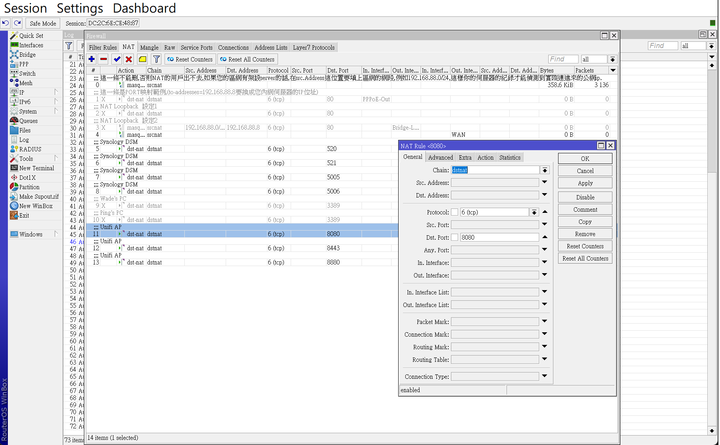This screenshot has height=445, width=720.
Task: Collapse the Protocol field arrow
Action: click(x=545, y=212)
